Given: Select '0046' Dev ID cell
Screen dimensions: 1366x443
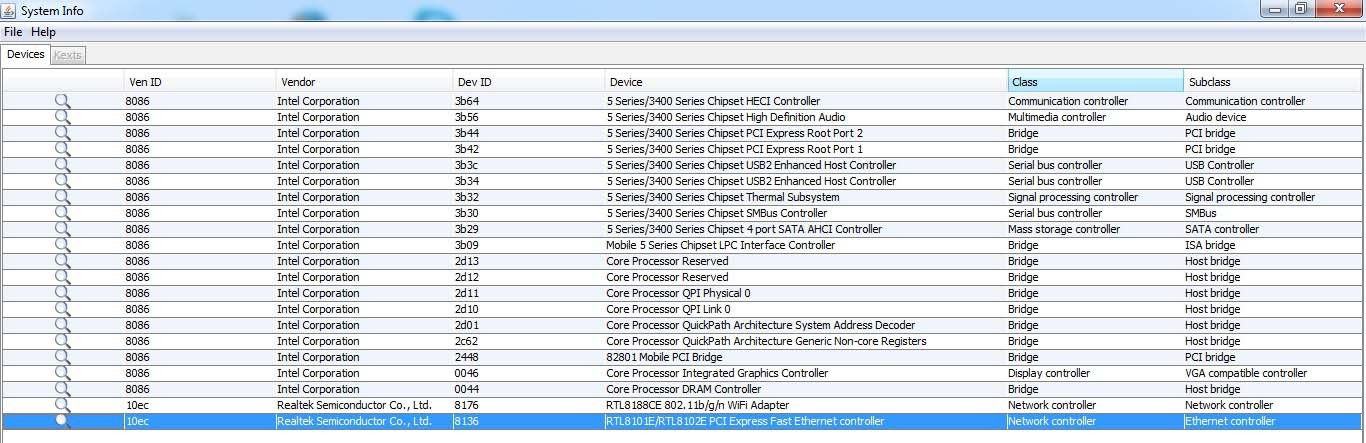Looking at the screenshot, I should [x=528, y=373].
